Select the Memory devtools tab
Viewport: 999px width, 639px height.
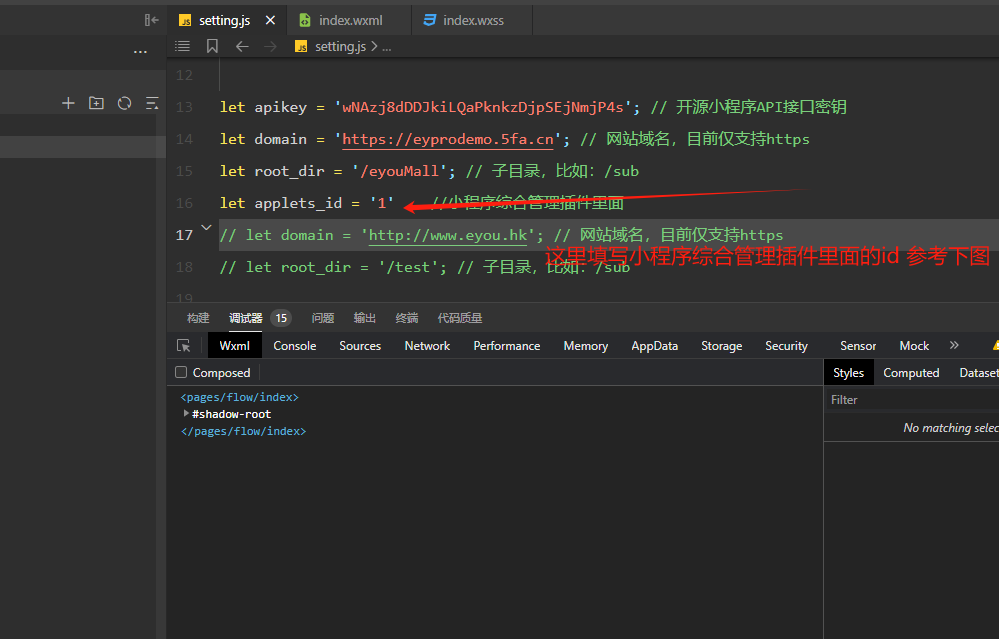(x=586, y=346)
